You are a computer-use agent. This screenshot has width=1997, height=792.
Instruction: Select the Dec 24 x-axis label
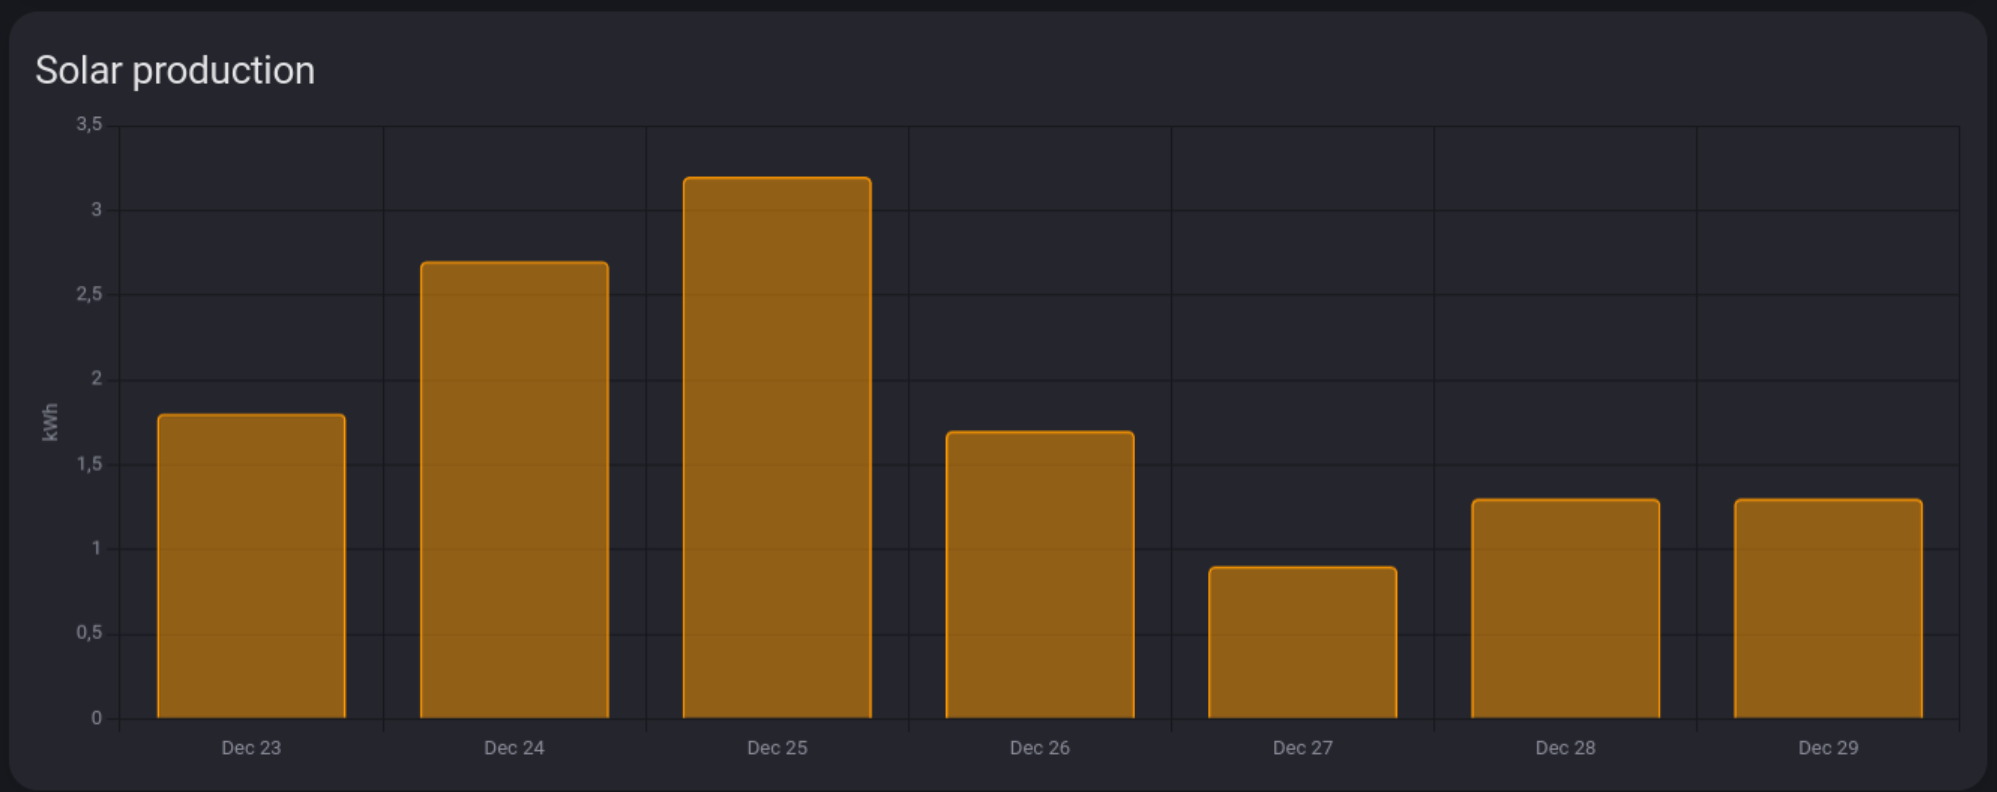[514, 748]
